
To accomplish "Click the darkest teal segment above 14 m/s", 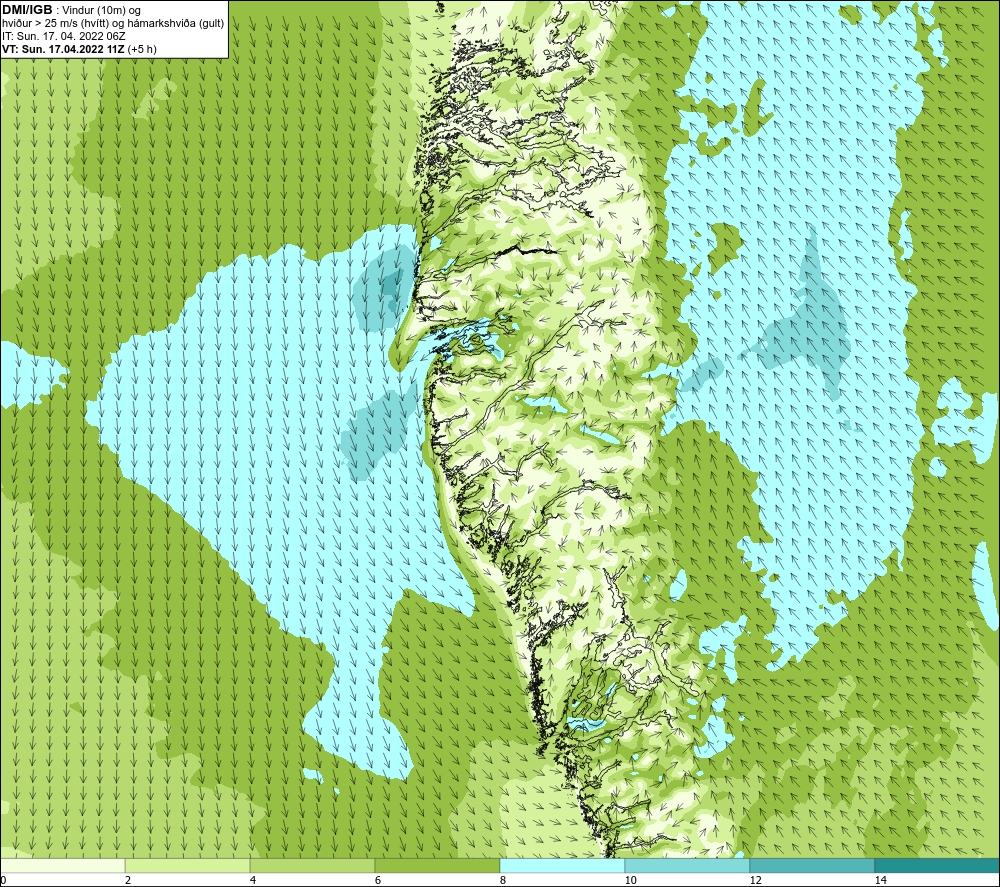I will [x=937, y=865].
